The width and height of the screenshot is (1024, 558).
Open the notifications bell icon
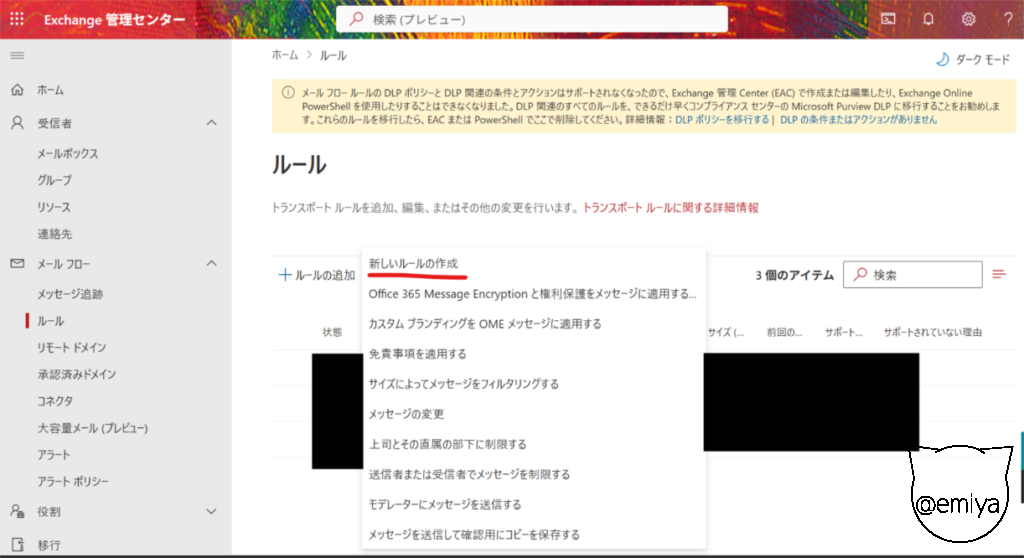click(928, 19)
